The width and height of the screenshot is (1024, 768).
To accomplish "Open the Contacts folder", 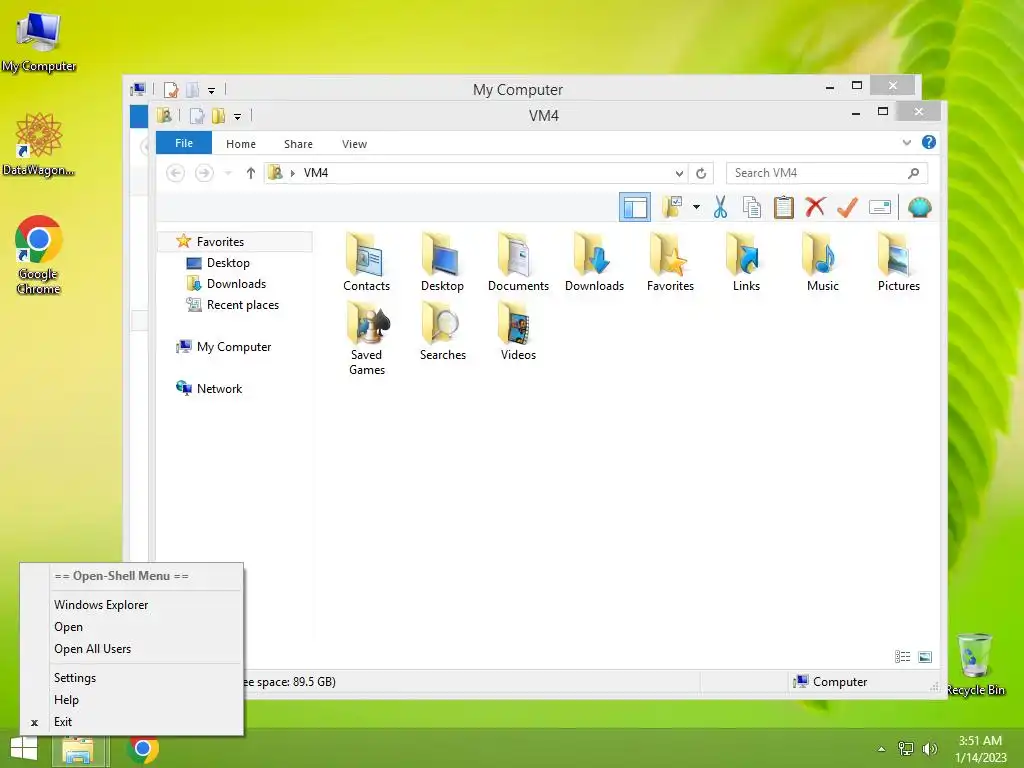I will coord(366,263).
